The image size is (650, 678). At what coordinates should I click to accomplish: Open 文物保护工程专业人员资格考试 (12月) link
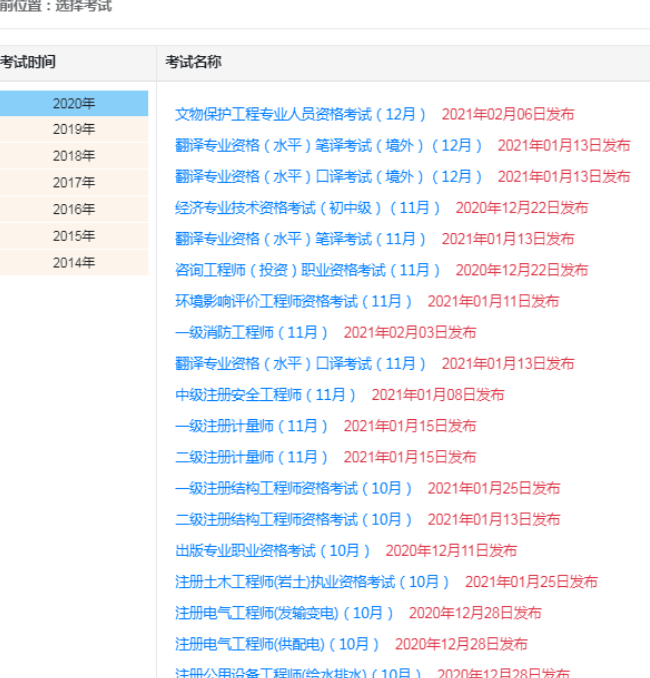(301, 114)
